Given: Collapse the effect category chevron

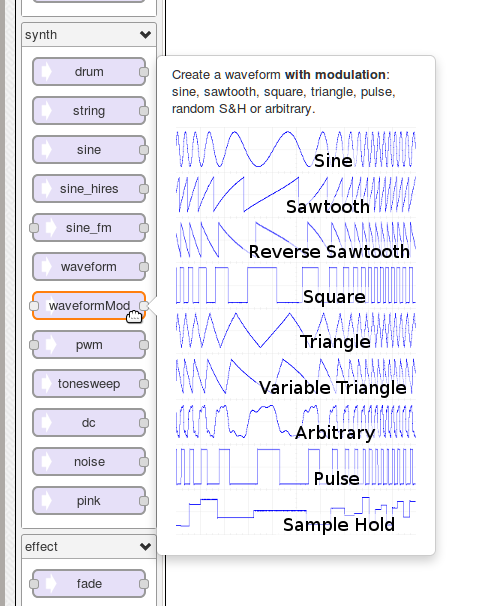Looking at the screenshot, I should click(x=145, y=546).
